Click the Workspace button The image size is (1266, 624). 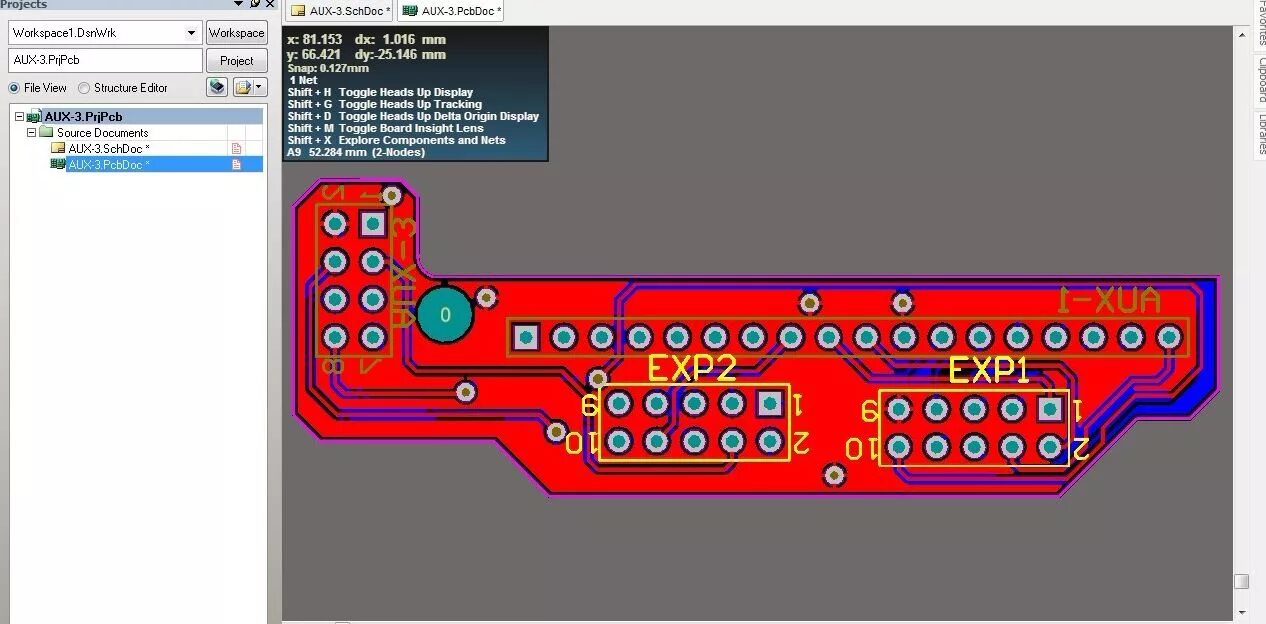pyautogui.click(x=237, y=33)
